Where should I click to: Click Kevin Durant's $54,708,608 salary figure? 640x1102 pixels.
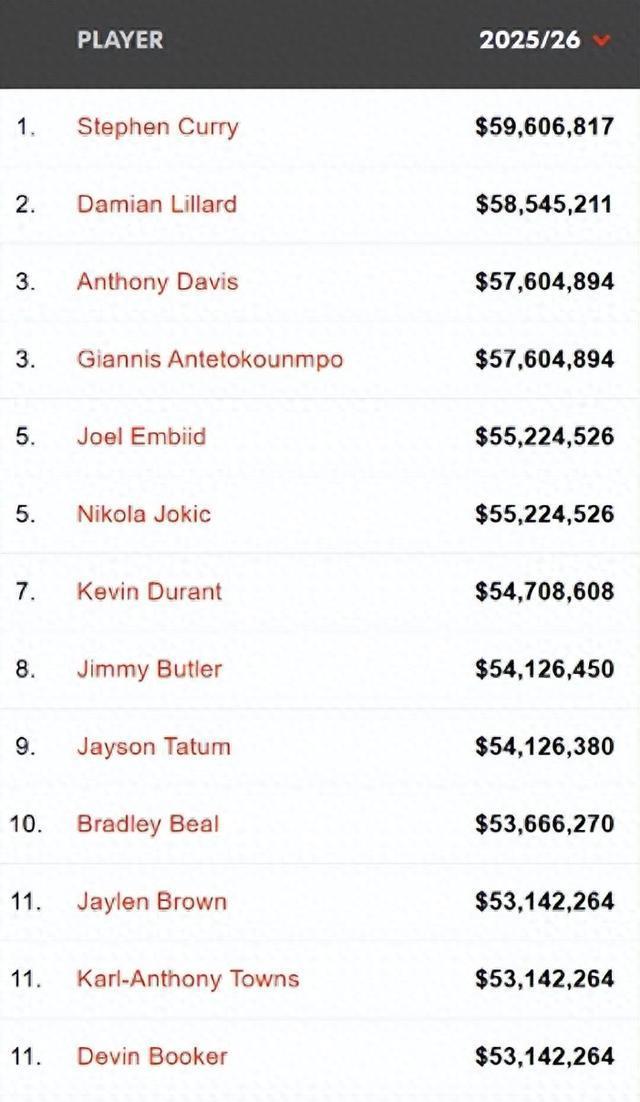coord(544,592)
